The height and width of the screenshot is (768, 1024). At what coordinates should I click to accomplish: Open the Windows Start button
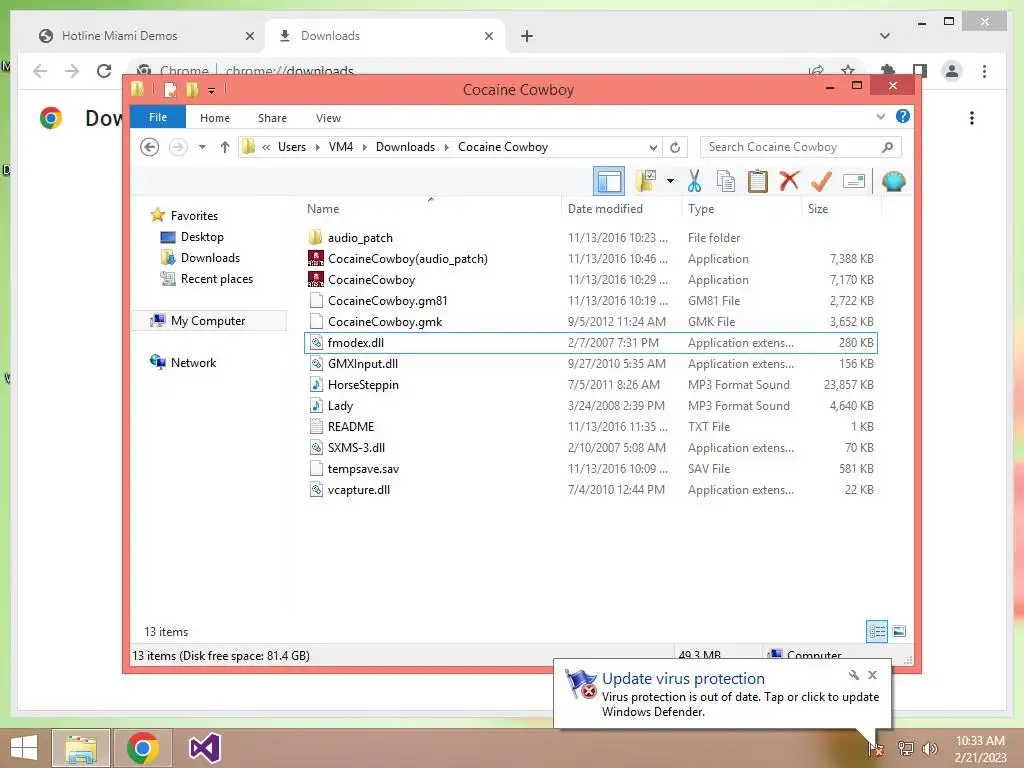pyautogui.click(x=24, y=748)
